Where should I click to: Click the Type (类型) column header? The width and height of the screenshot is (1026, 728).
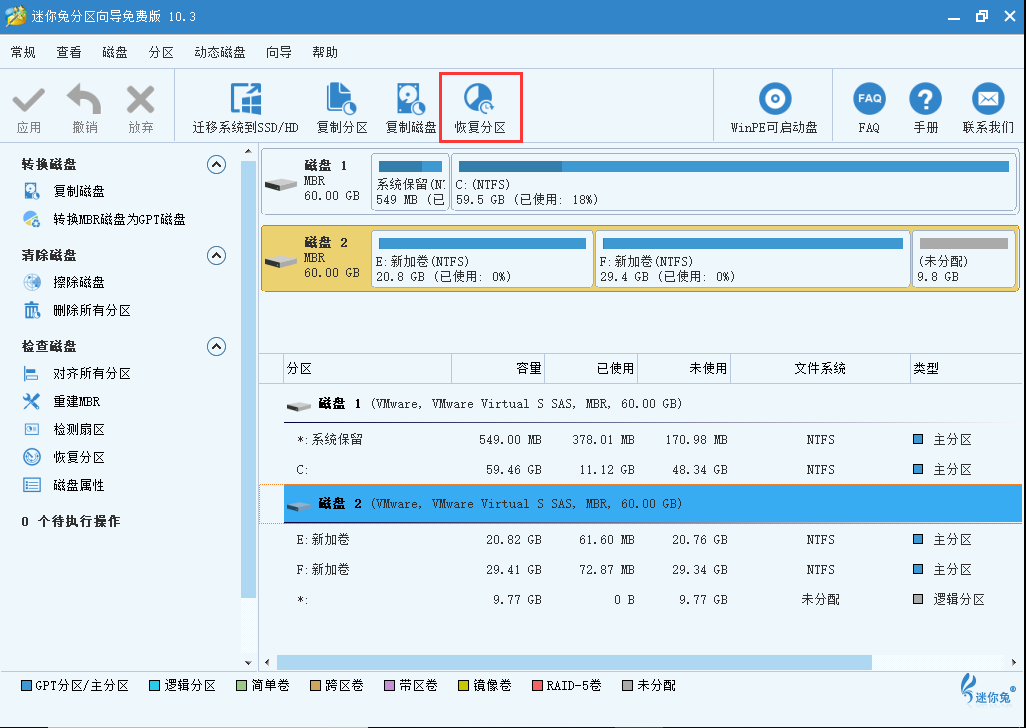click(966, 369)
